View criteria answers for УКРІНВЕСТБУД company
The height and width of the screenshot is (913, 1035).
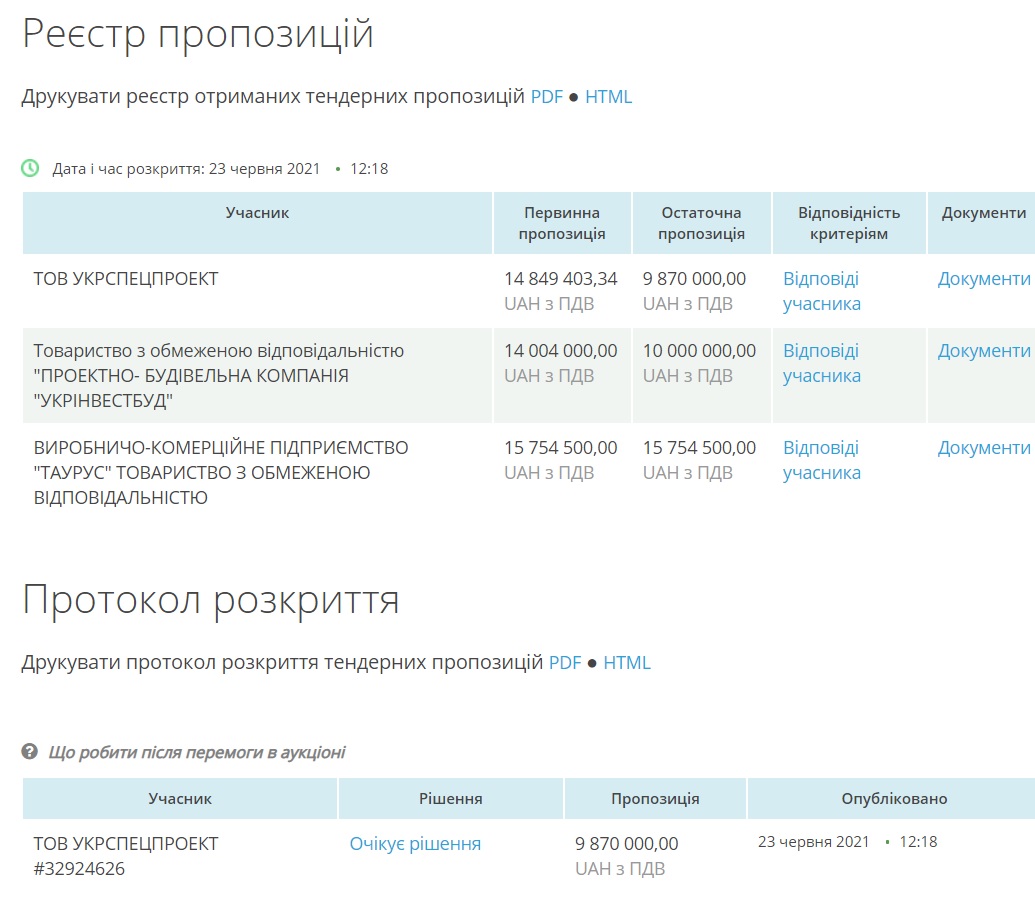pos(821,363)
